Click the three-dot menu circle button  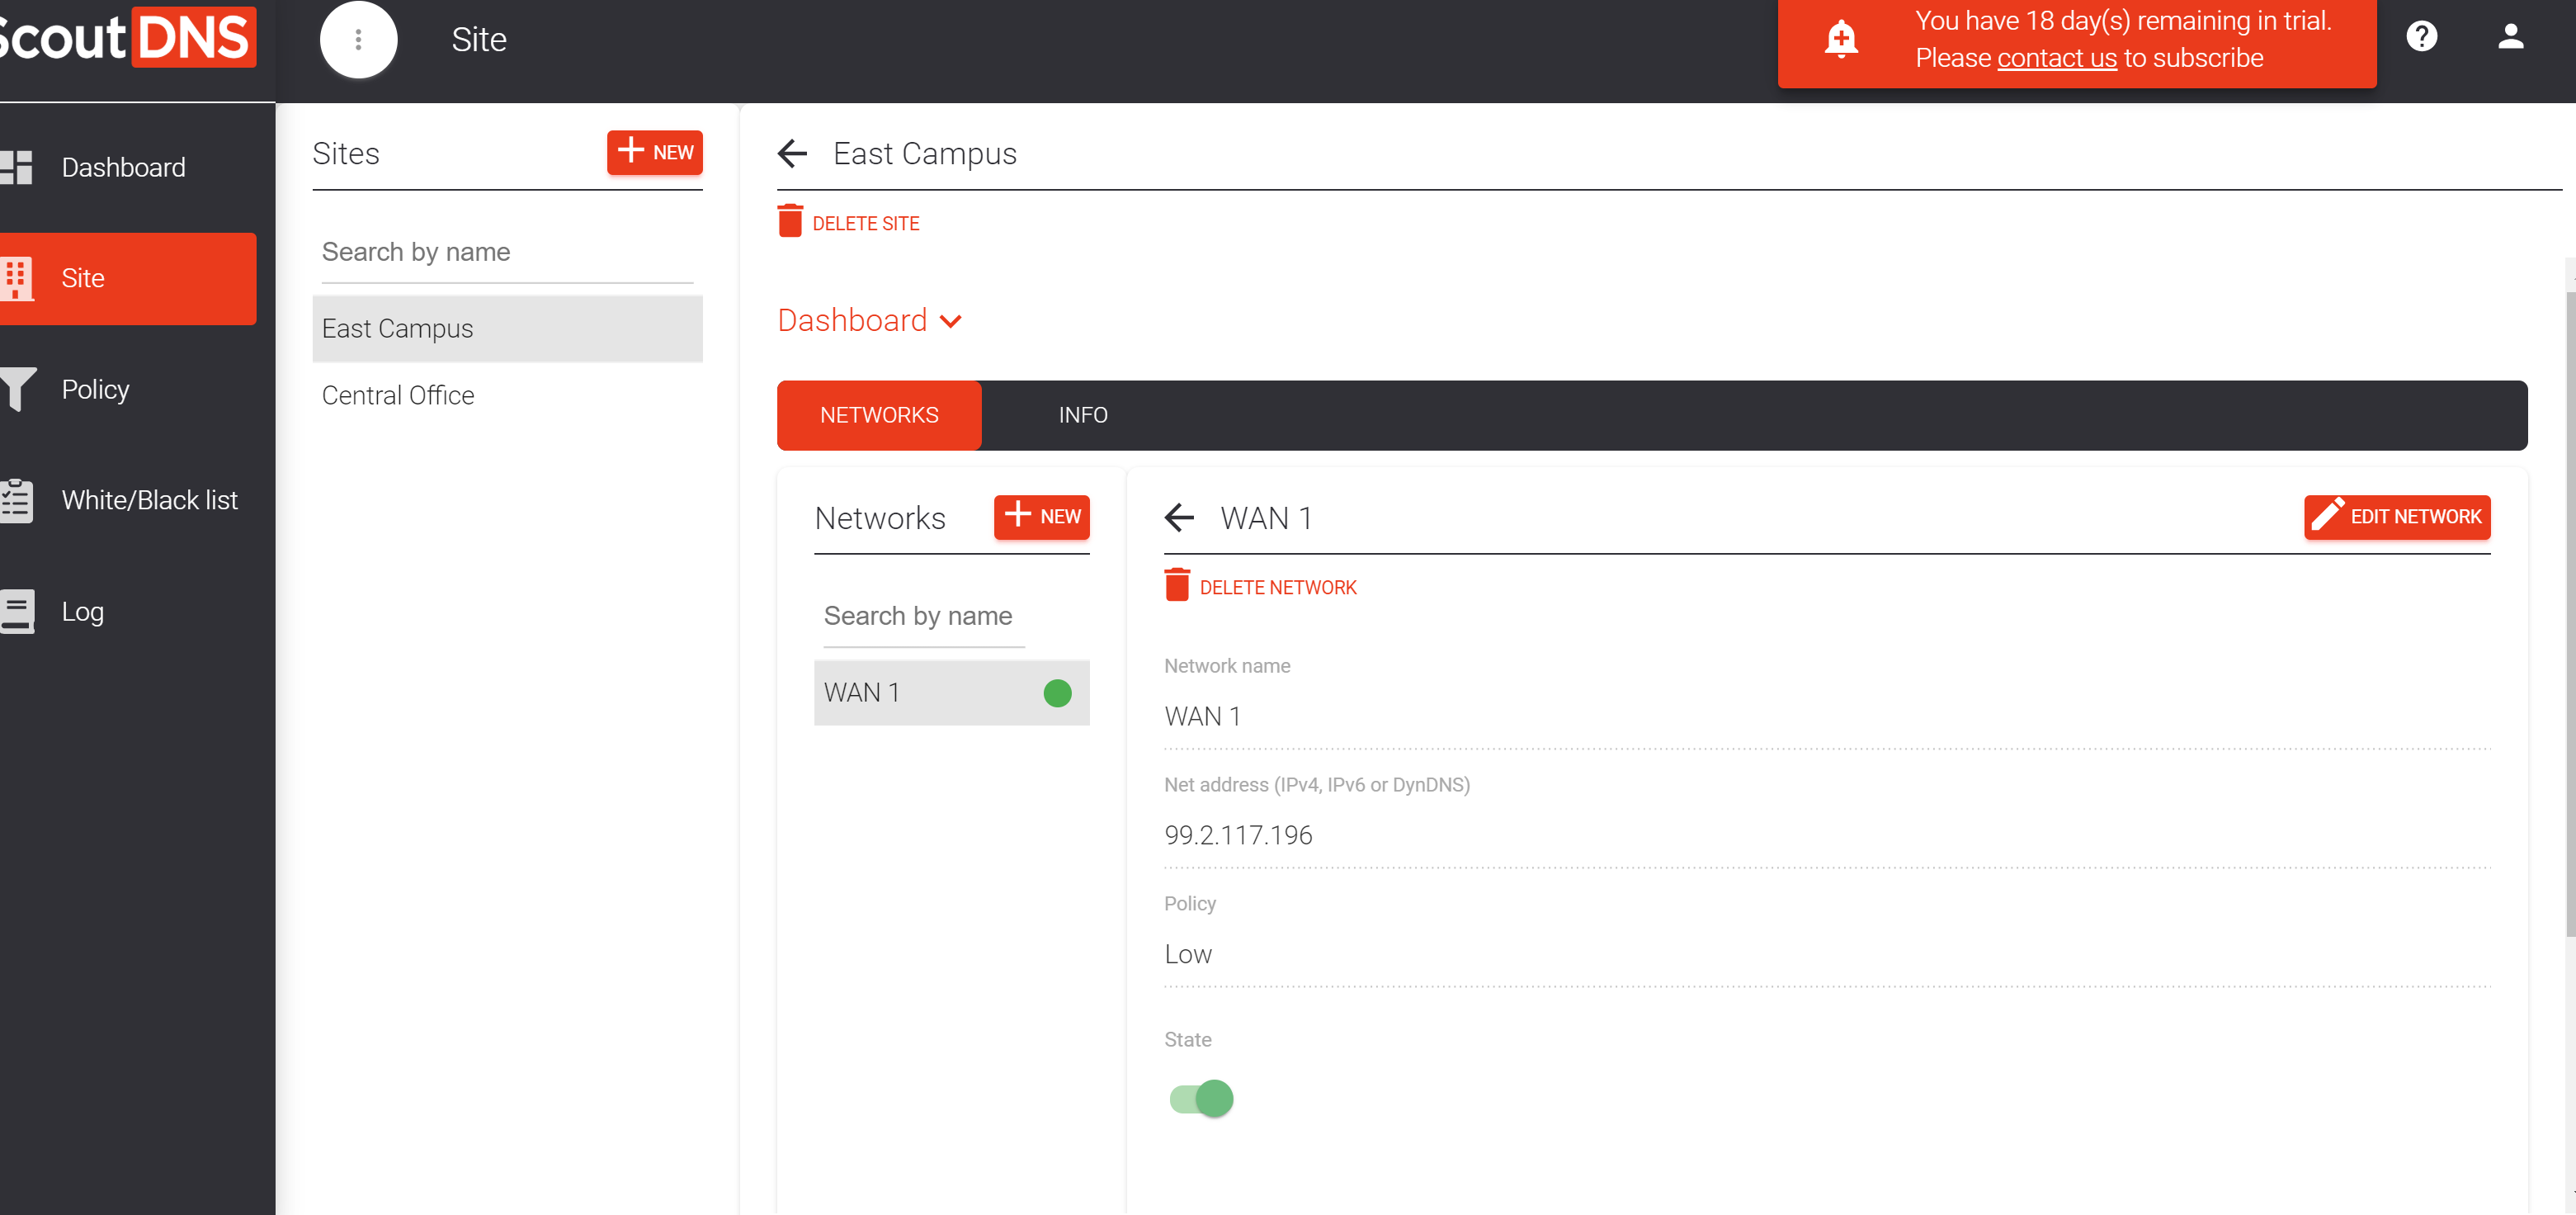click(x=358, y=40)
